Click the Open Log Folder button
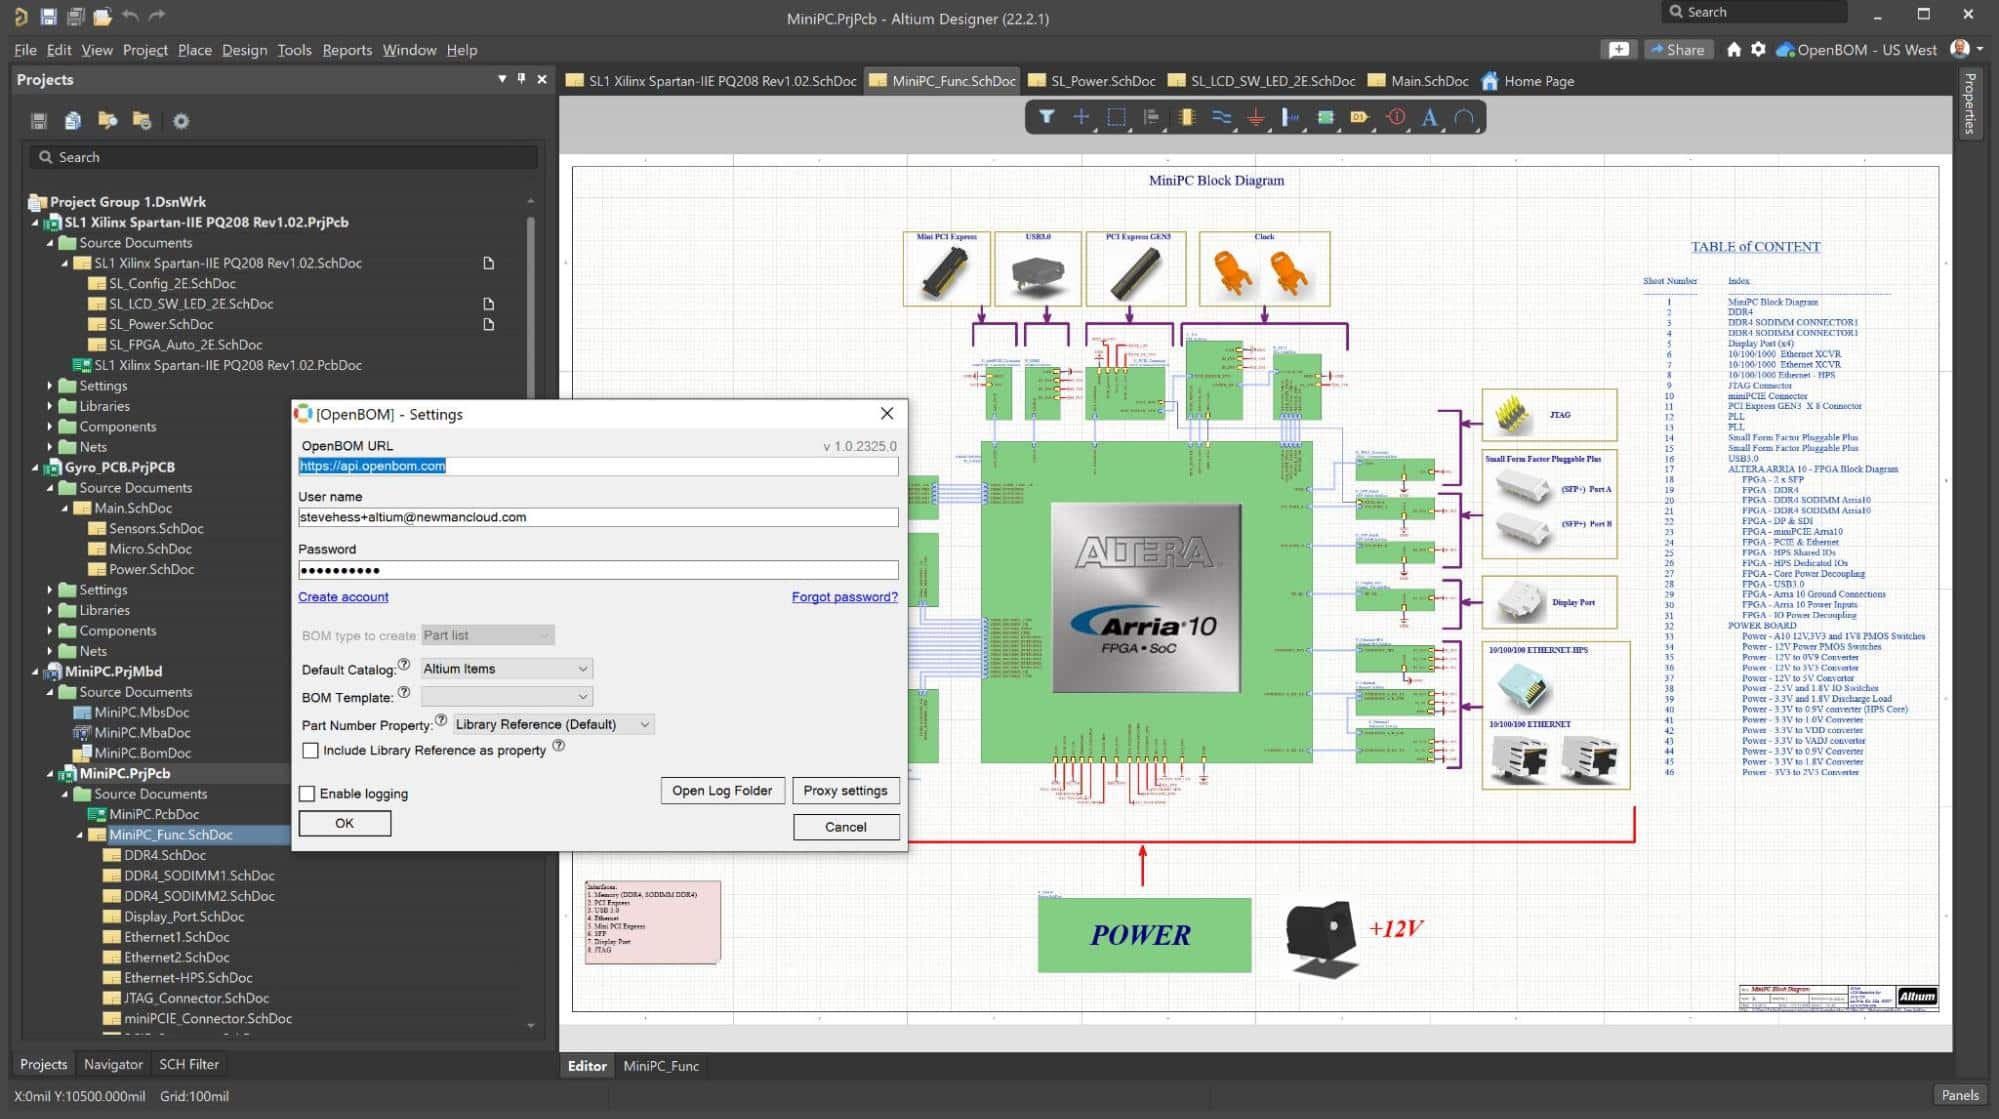The image size is (1999, 1119). coord(722,790)
